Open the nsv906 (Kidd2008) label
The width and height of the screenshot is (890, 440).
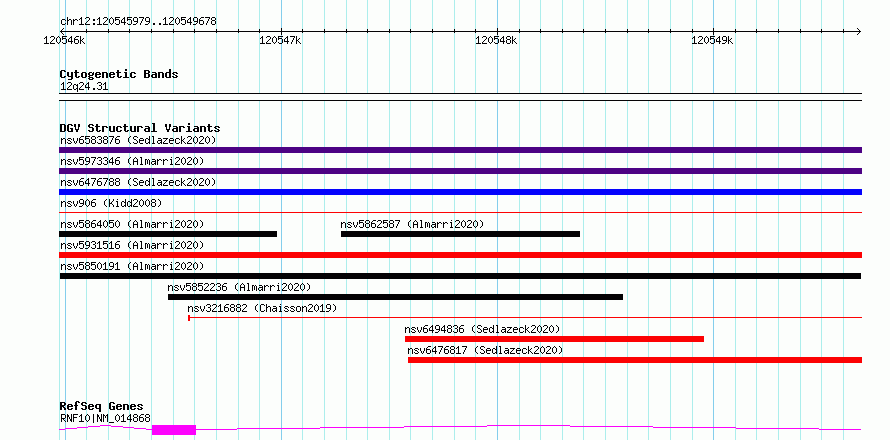click(111, 203)
